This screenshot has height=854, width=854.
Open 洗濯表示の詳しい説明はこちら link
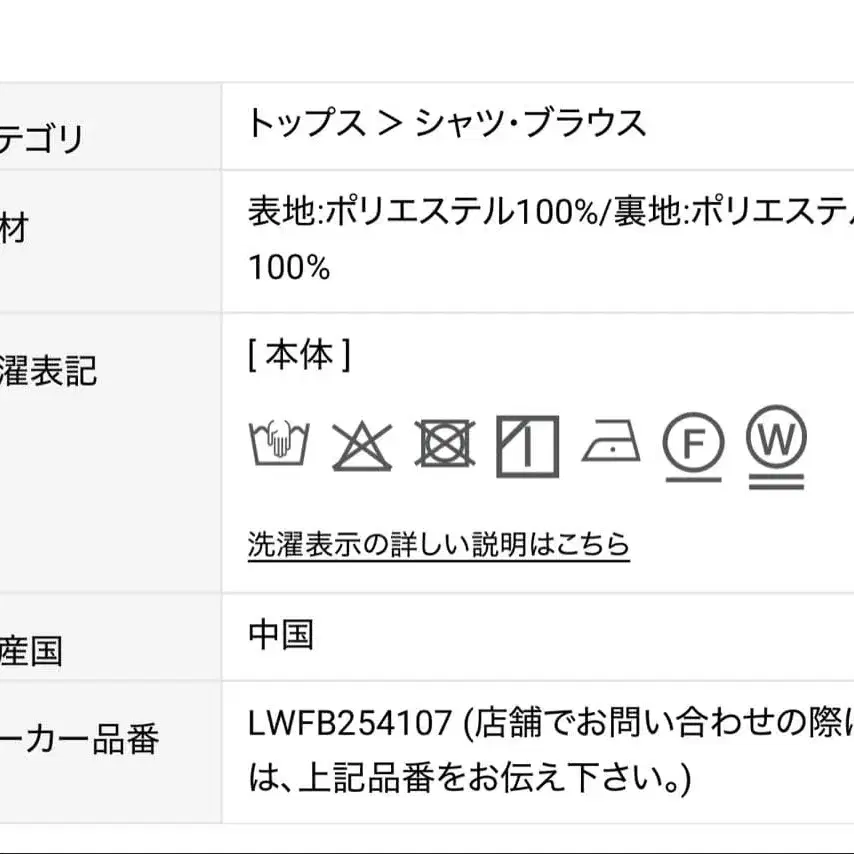[438, 544]
